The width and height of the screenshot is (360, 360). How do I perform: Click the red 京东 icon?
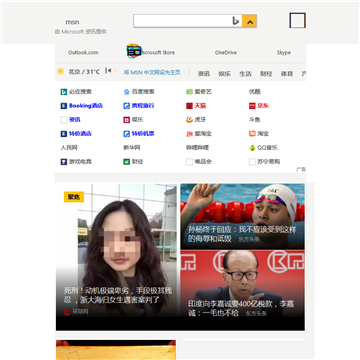point(252,106)
